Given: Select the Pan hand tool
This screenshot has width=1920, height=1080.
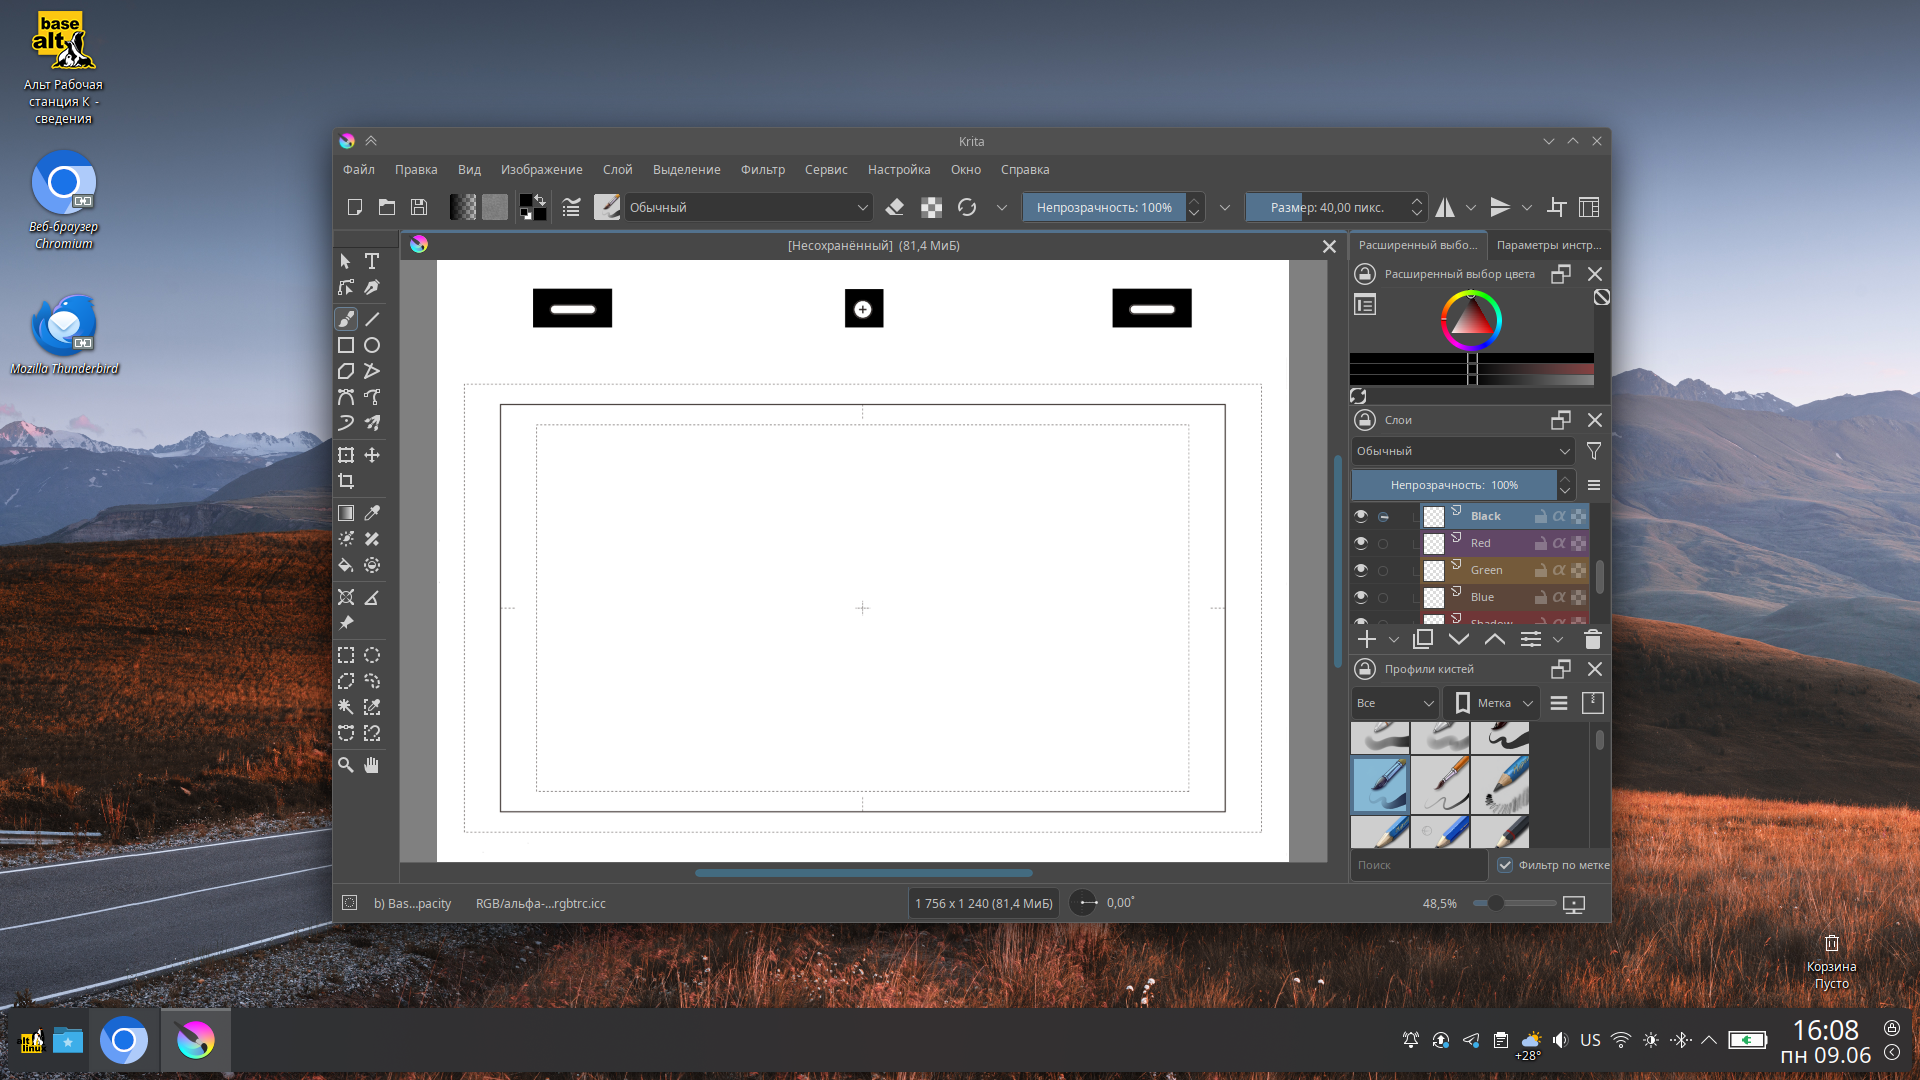Looking at the screenshot, I should click(372, 765).
